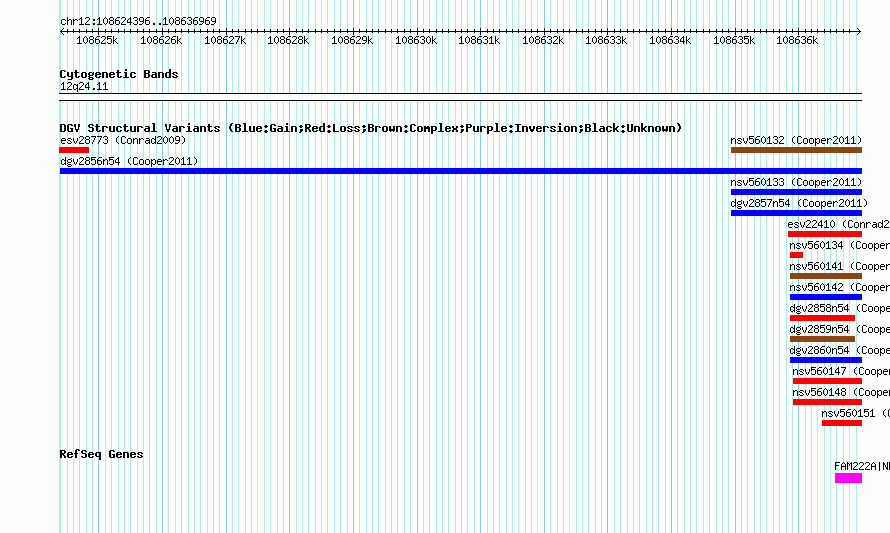Click the 108626k ruler mark

coord(161,40)
